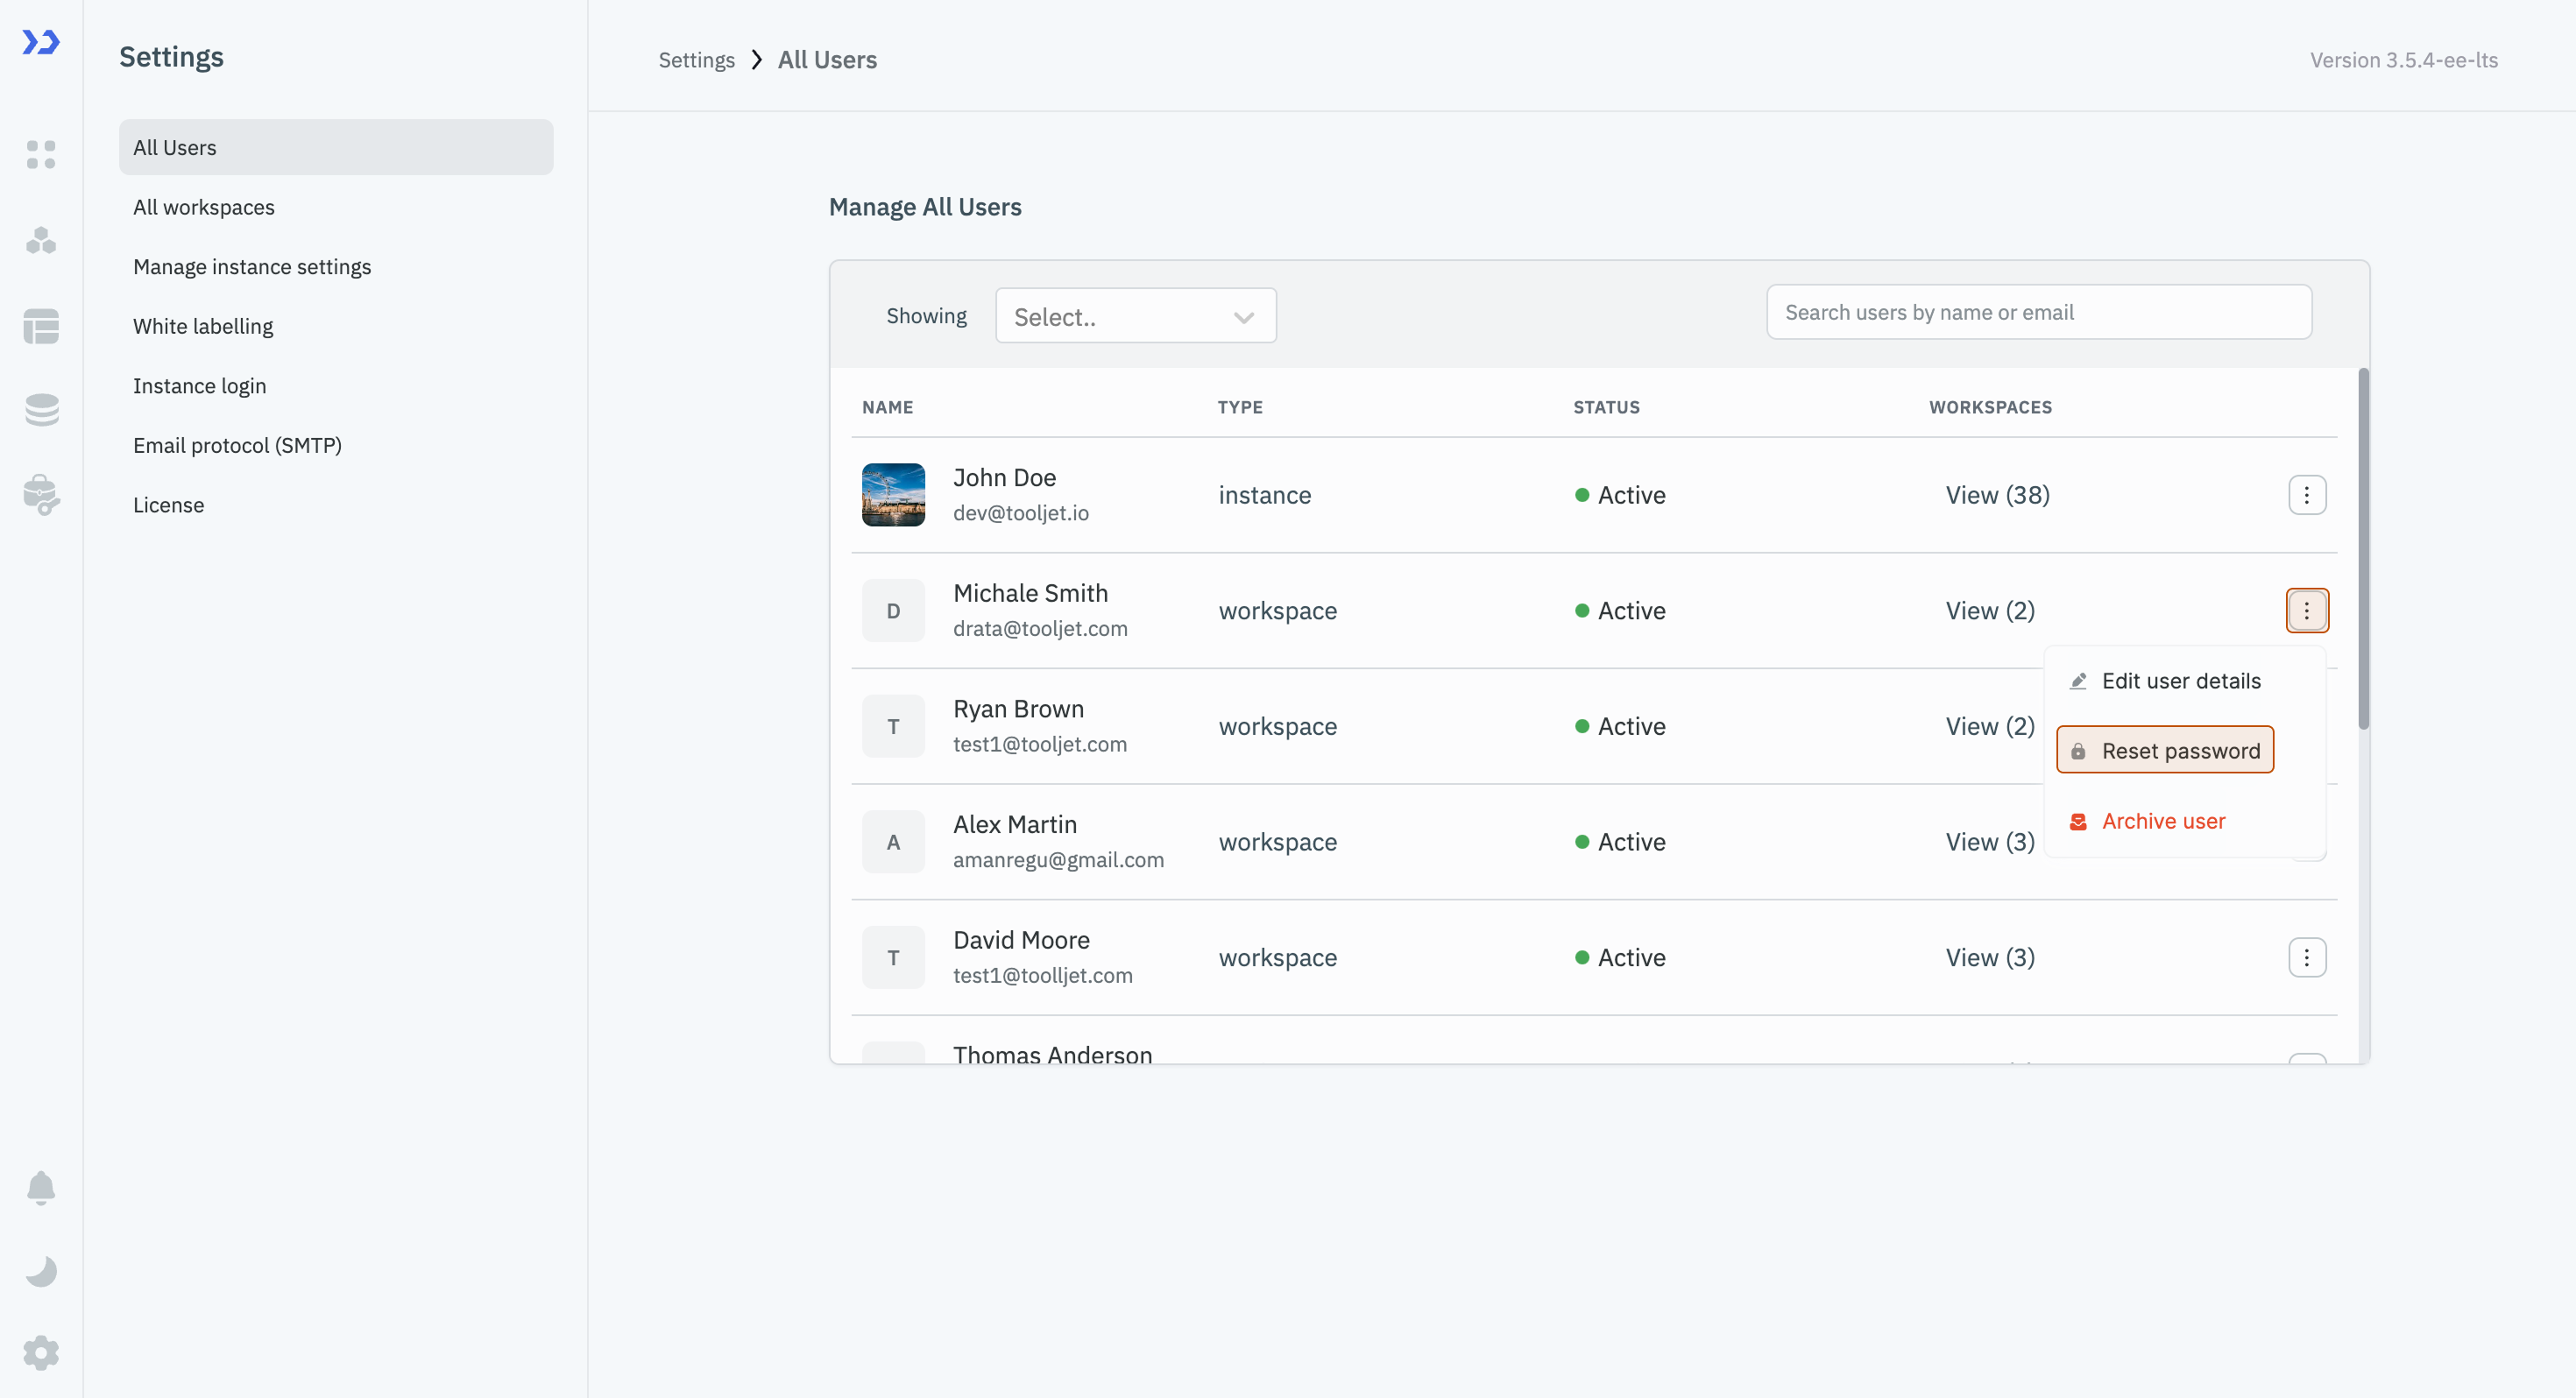The image size is (2576, 1398).
Task: Toggle dark mode moon icon
Action: 41,1271
